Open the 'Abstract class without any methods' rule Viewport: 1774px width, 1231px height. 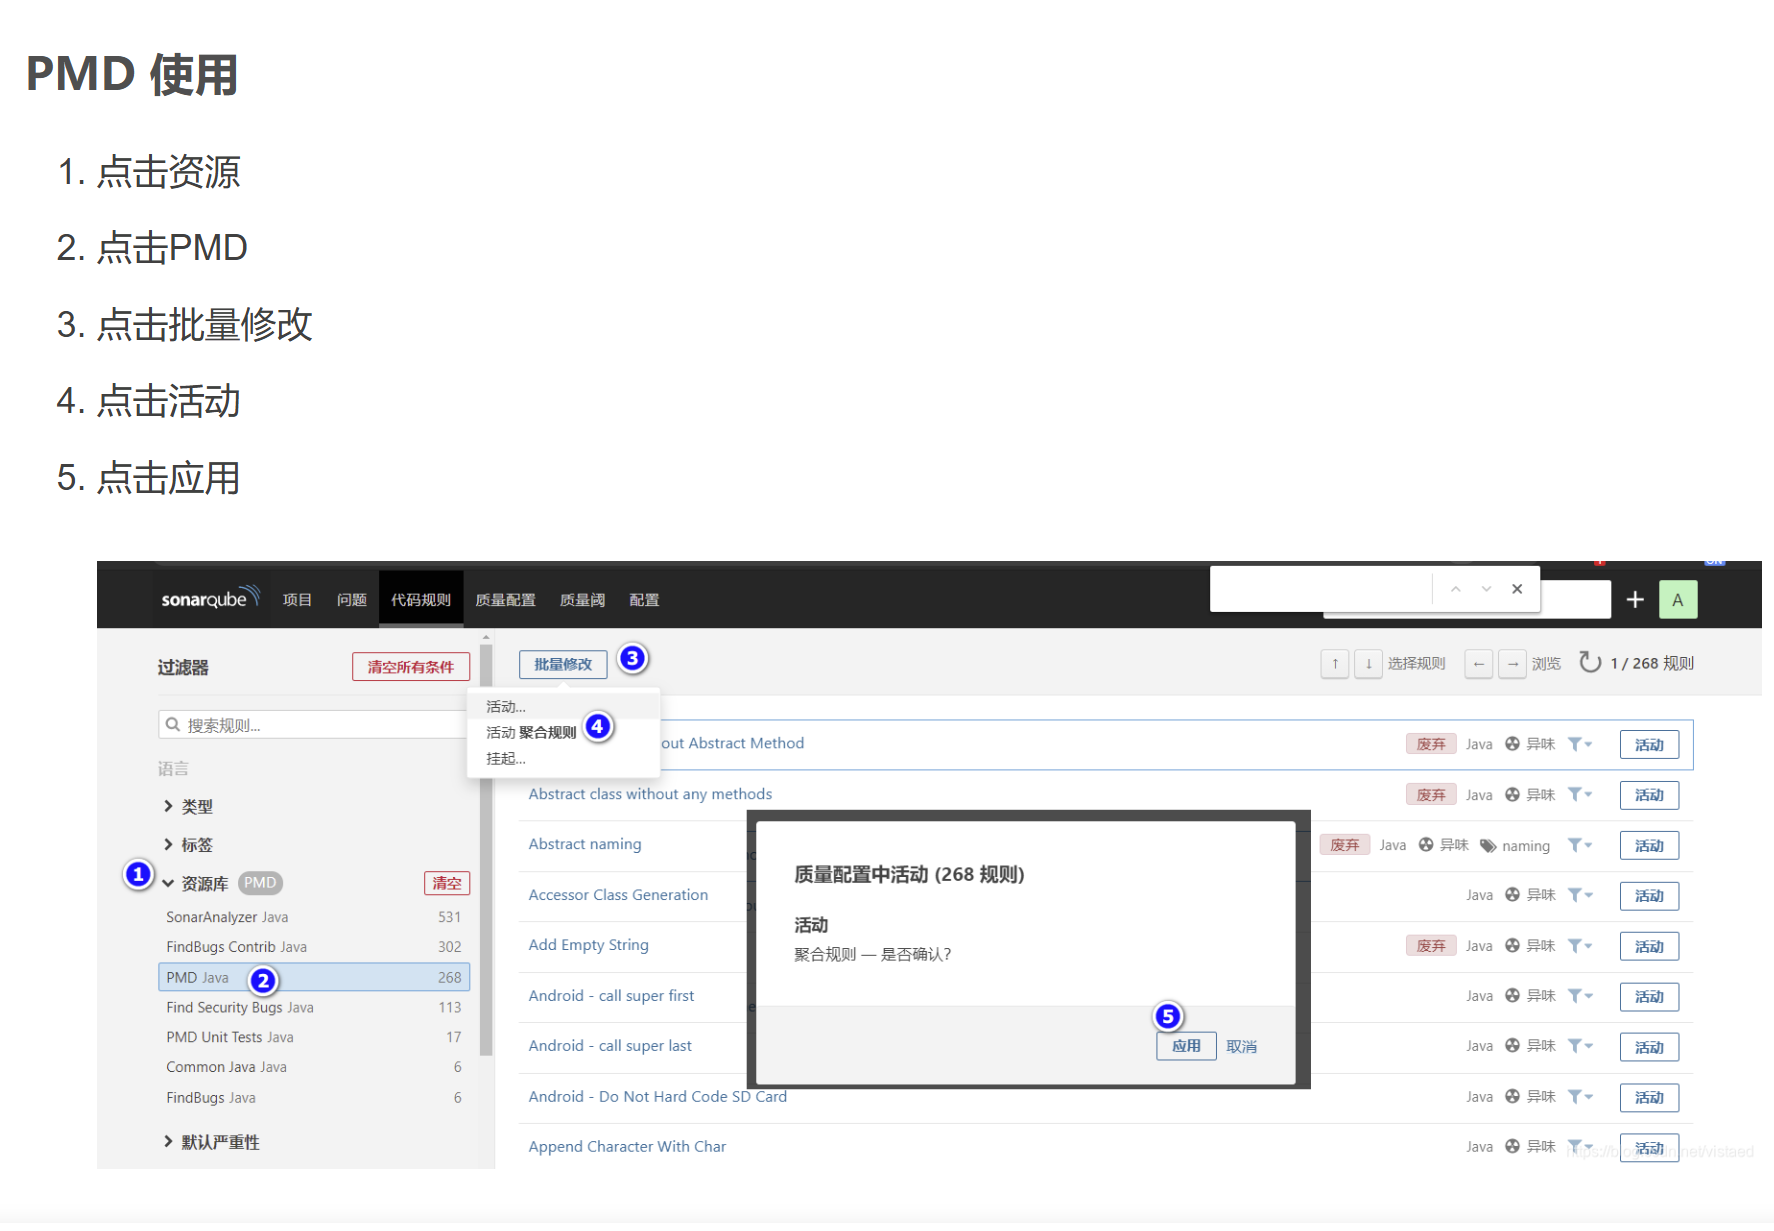click(x=650, y=793)
